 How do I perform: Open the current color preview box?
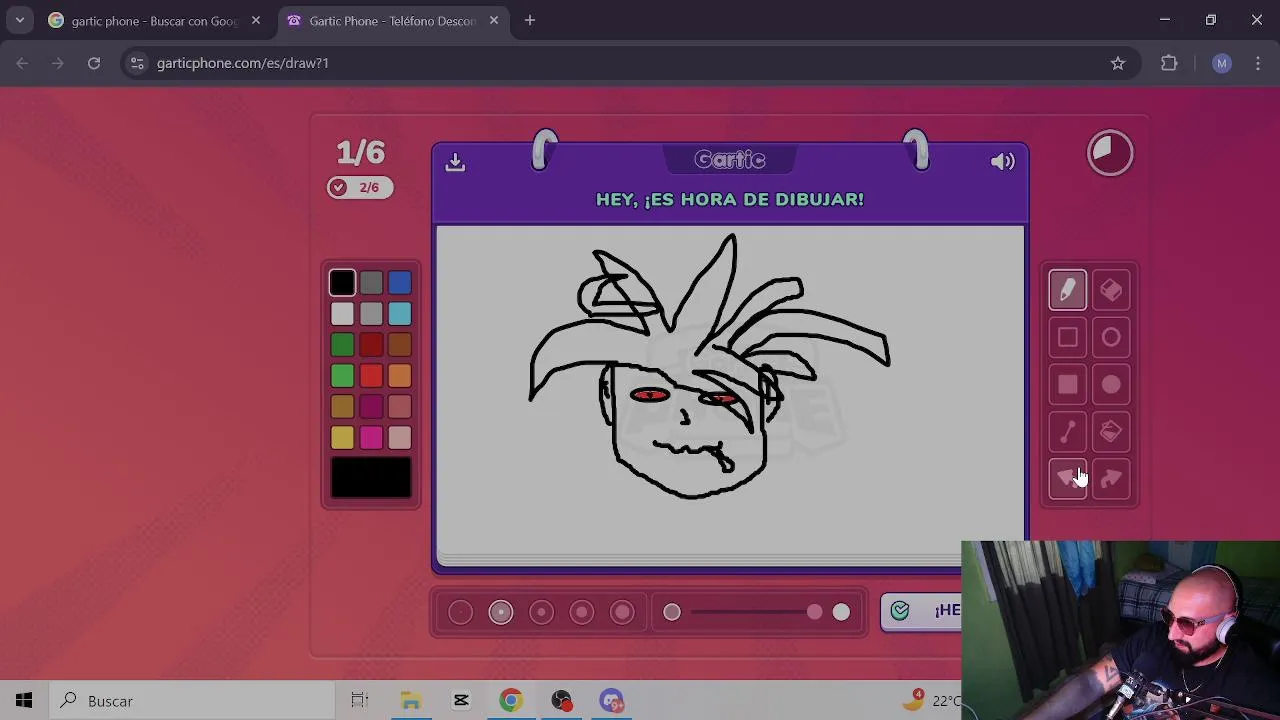tap(371, 477)
